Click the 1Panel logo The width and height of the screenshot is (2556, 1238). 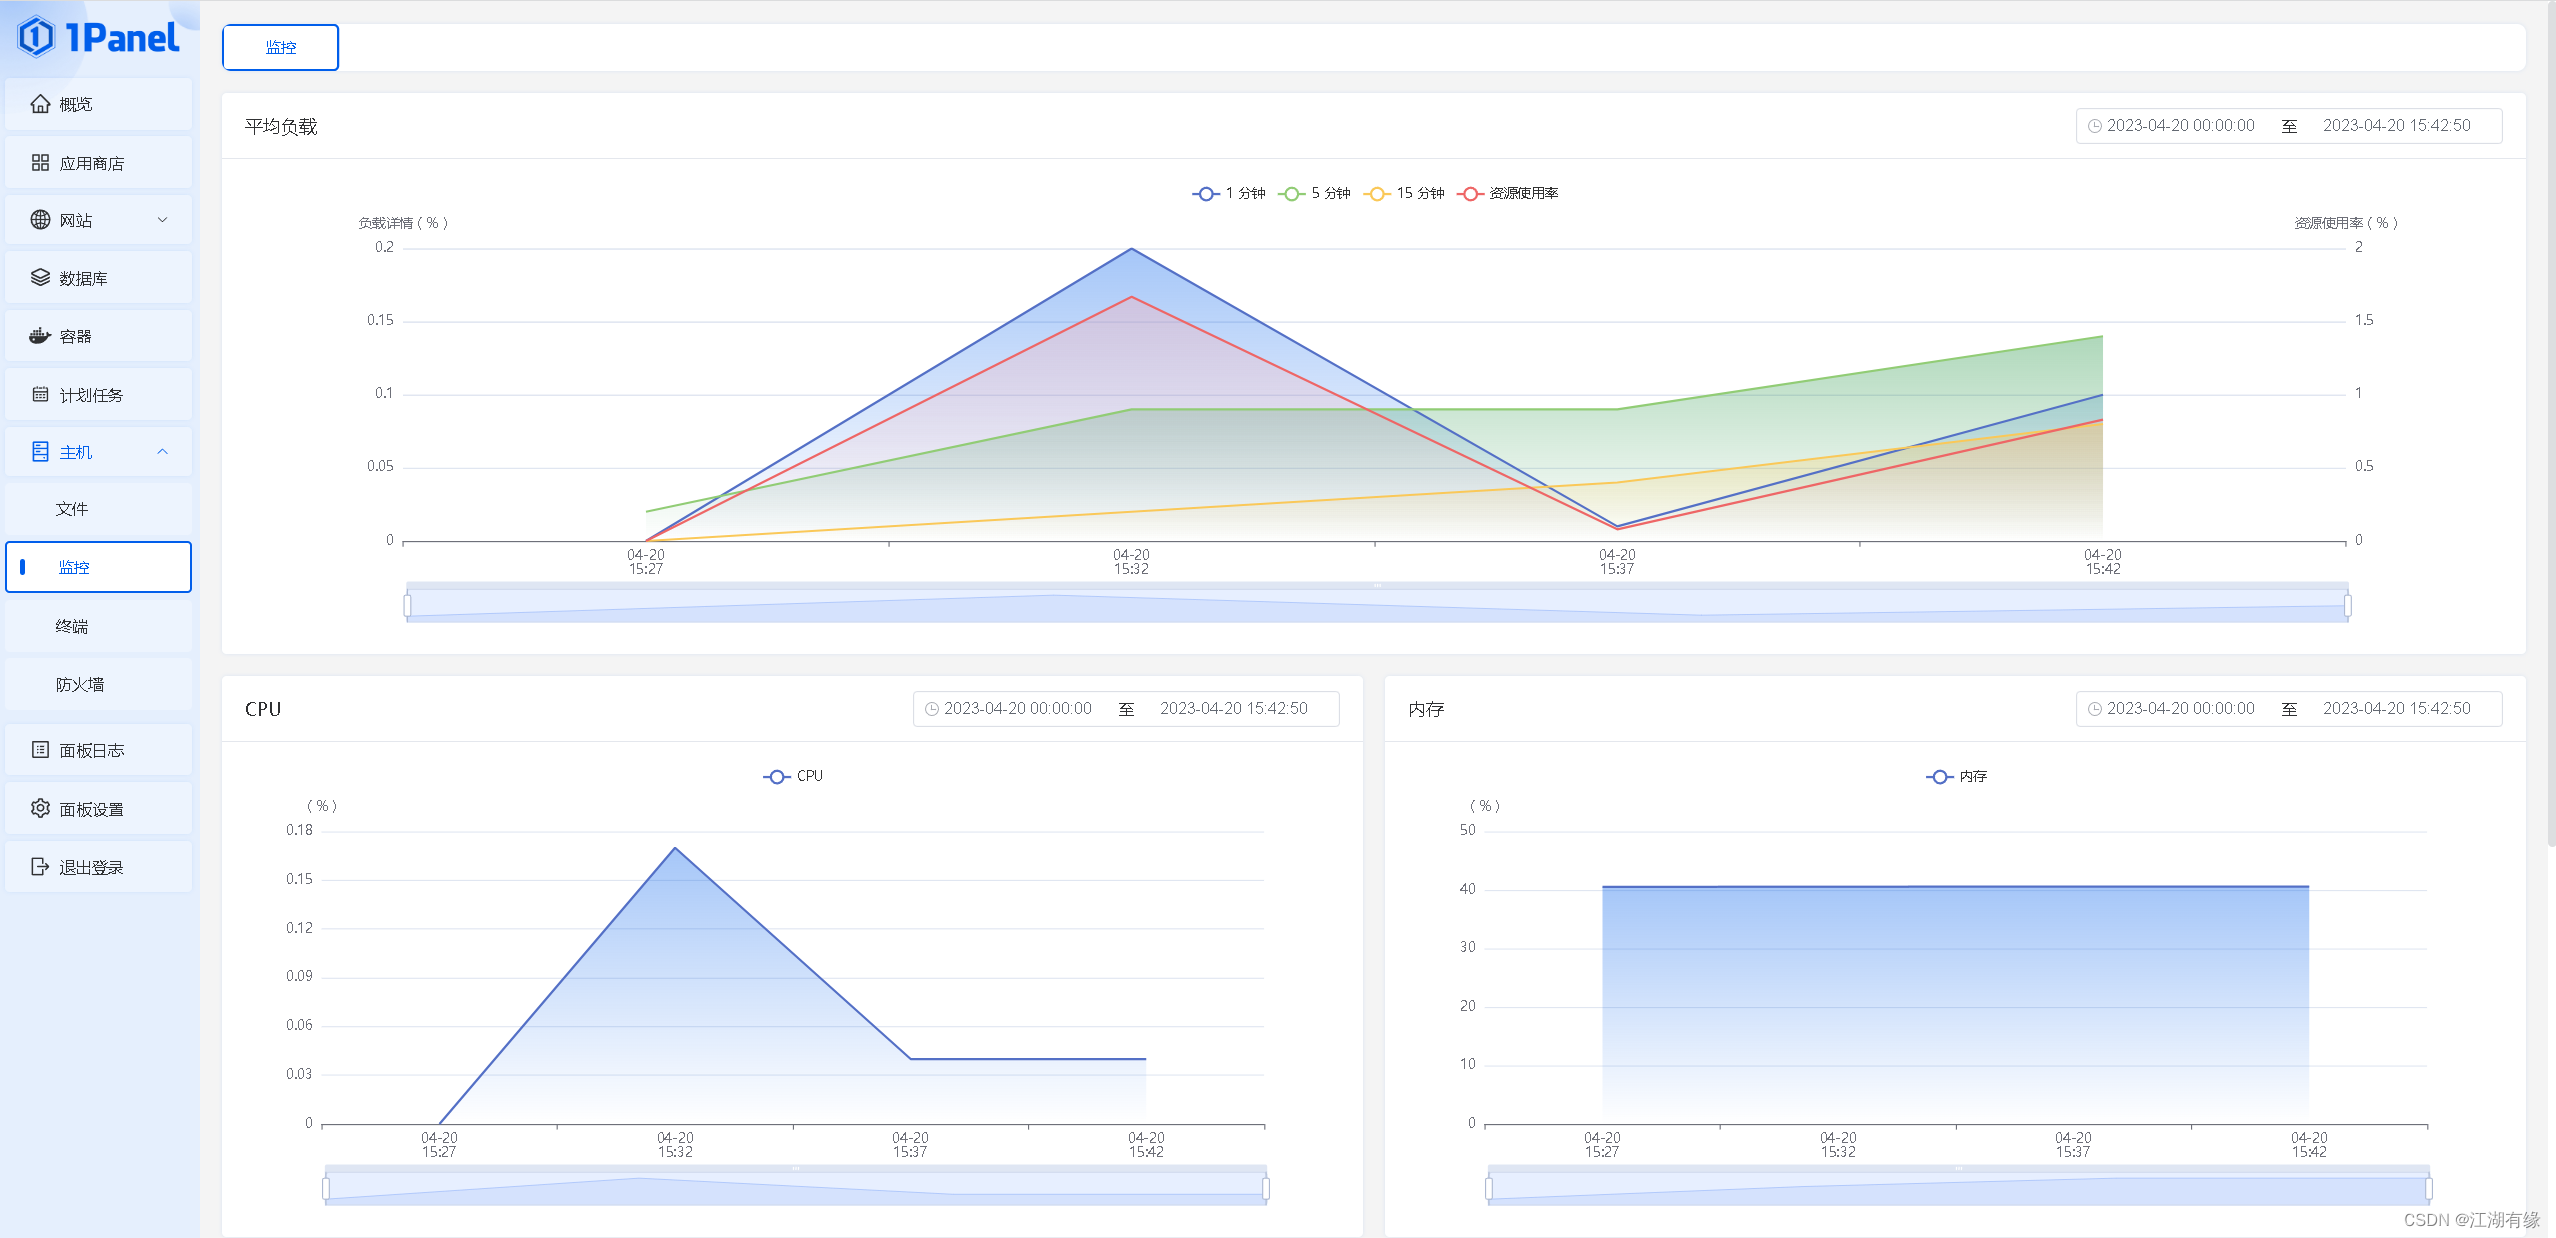click(x=99, y=38)
